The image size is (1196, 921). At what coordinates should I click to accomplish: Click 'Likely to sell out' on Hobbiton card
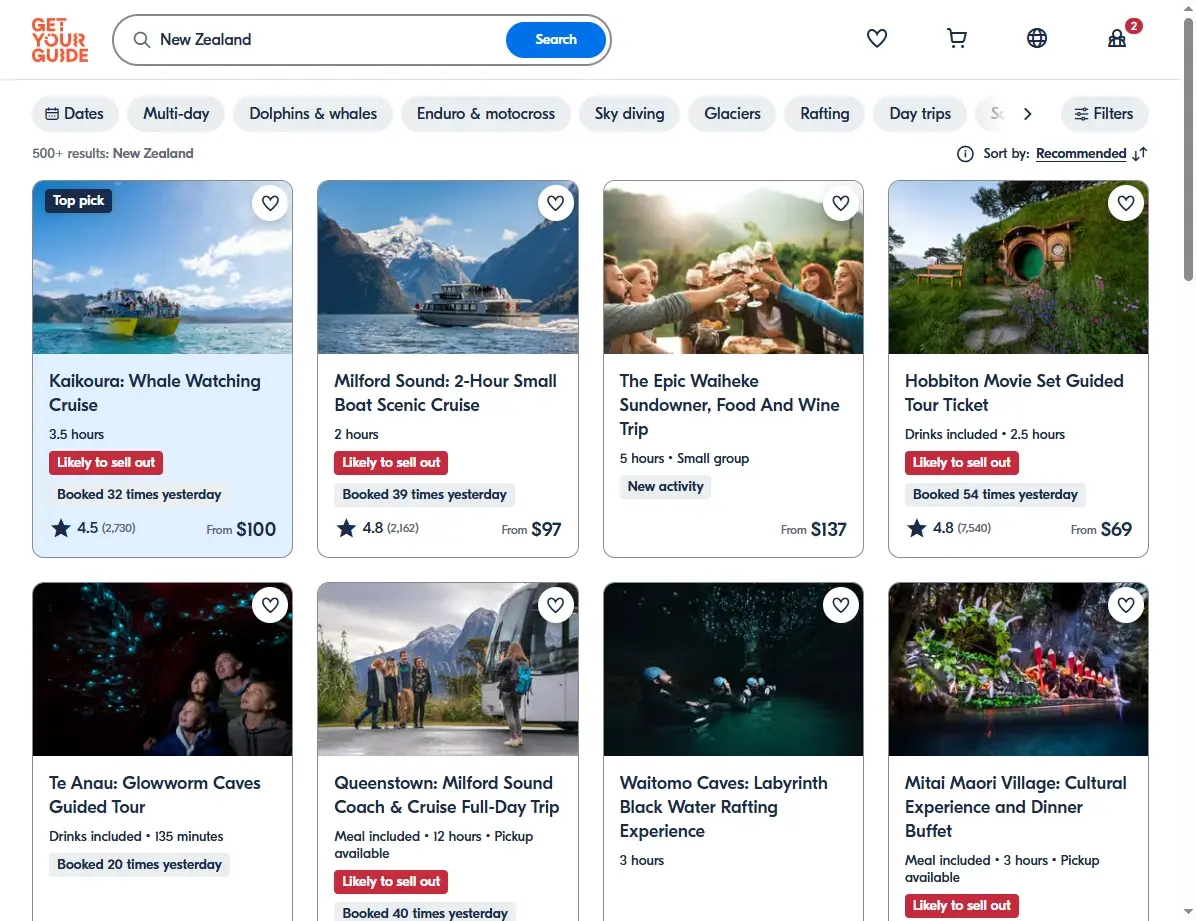click(961, 462)
